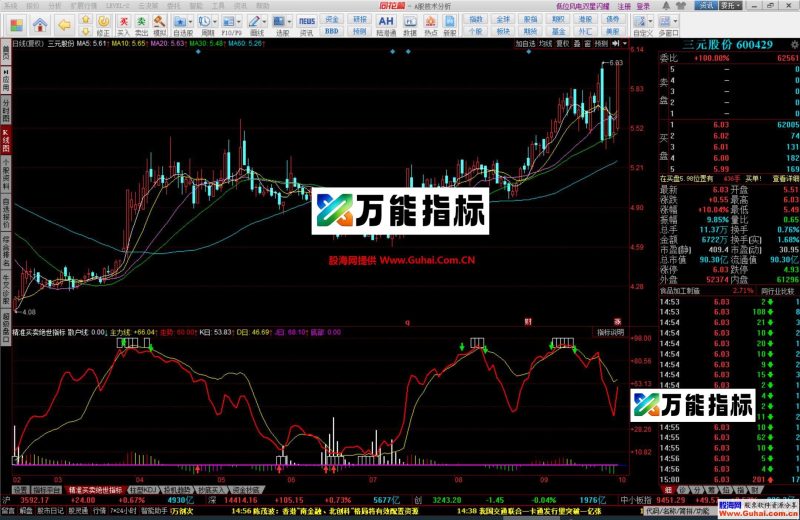This screenshot has height=520, width=800.
Task: Go back using the yellow left arrow
Action: click(x=64, y=25)
